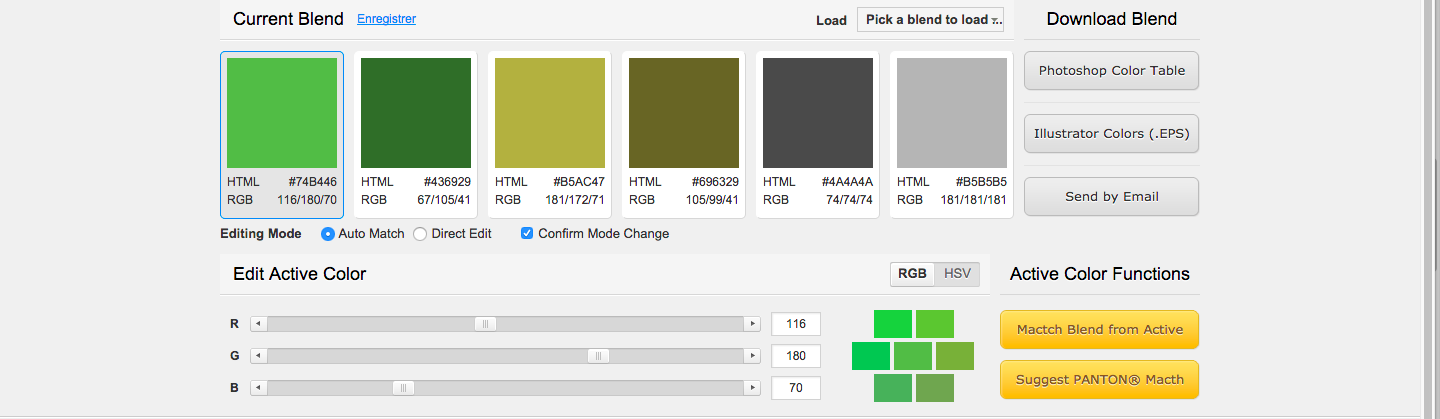Screen dimensions: 1440x419
Task: Click the B slider handle
Action: [403, 388]
